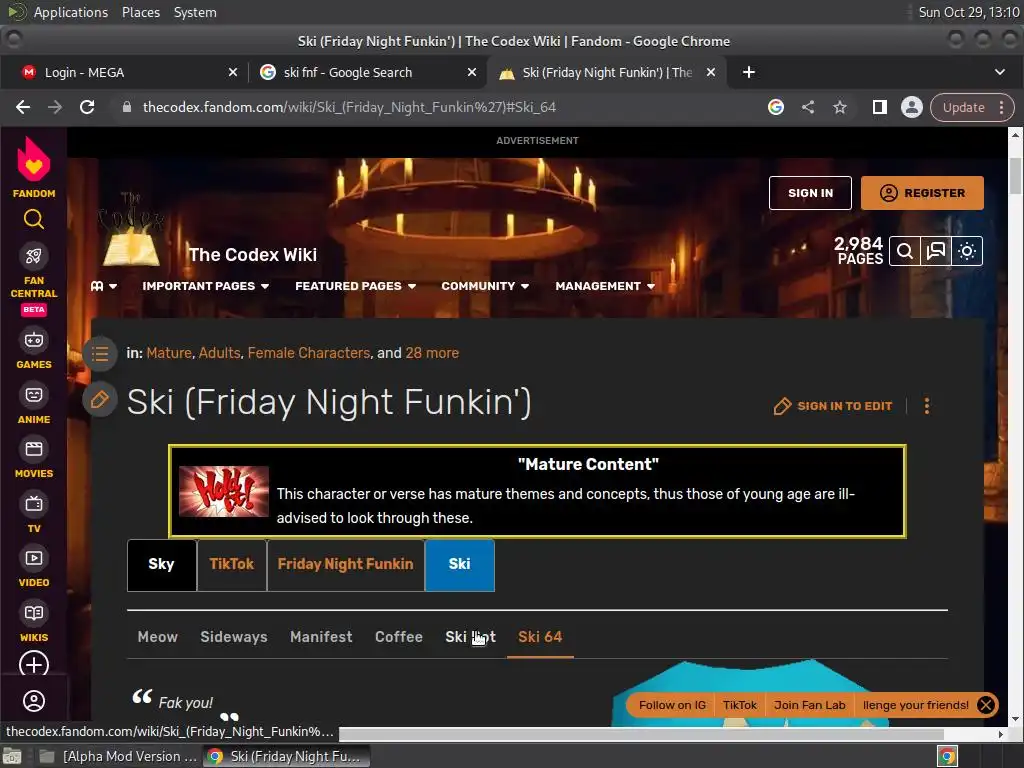Open the Female Characters category link

[309, 353]
